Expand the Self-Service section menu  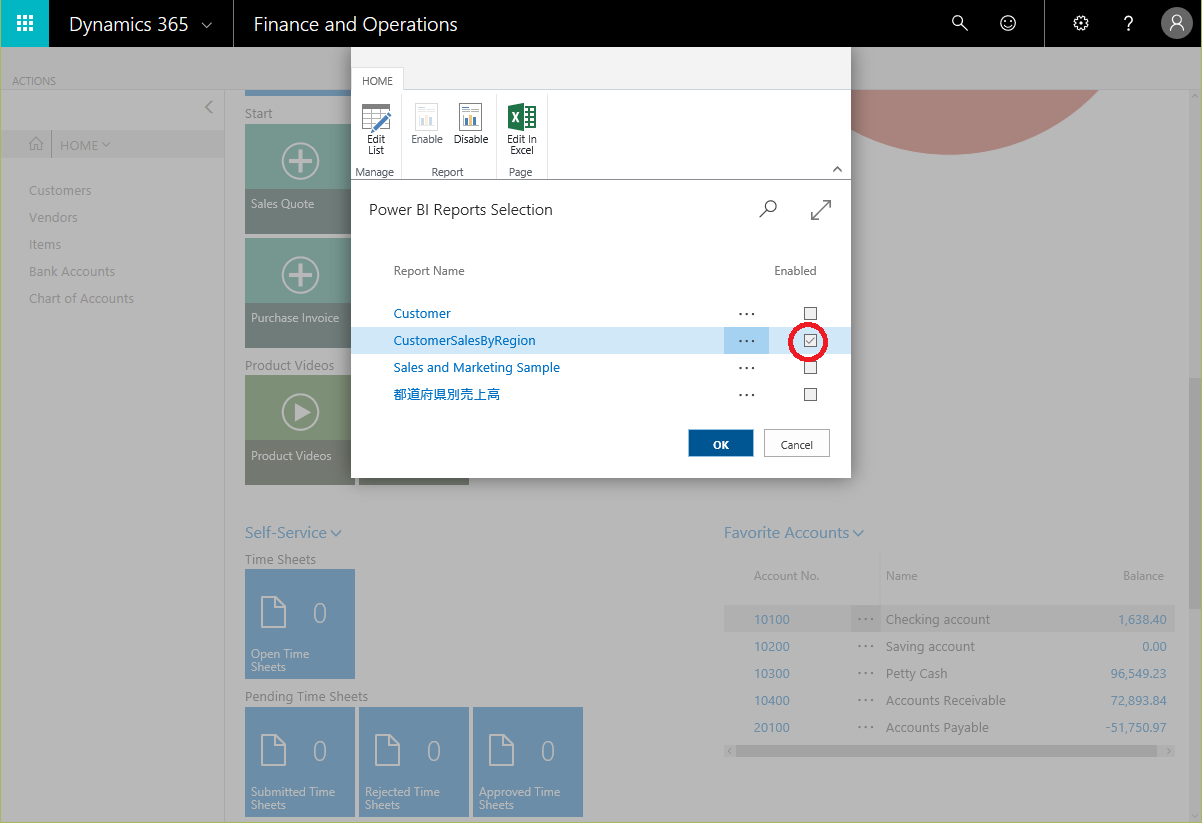pos(293,533)
